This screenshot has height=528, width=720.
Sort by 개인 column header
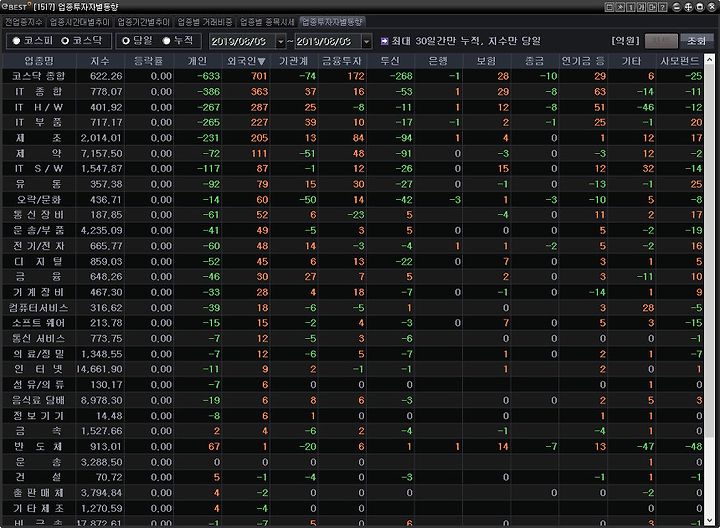(197, 61)
